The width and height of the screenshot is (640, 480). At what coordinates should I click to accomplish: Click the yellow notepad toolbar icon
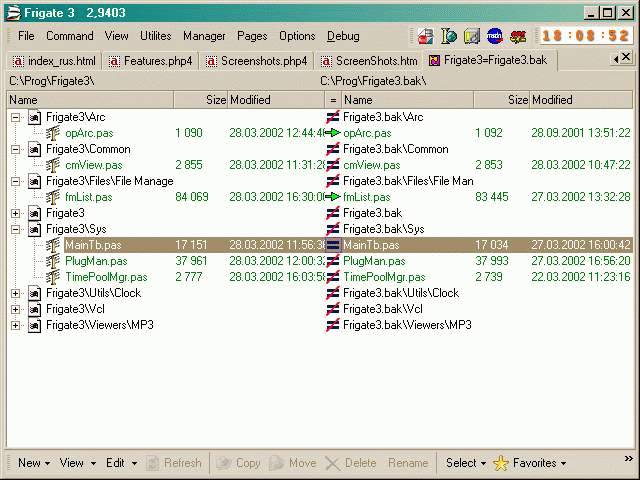[x=472, y=36]
